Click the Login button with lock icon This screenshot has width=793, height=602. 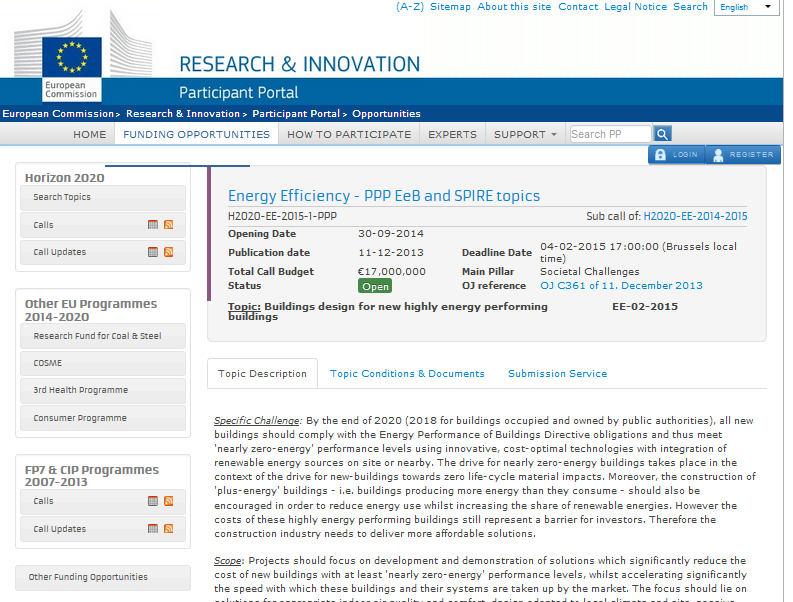[x=677, y=155]
